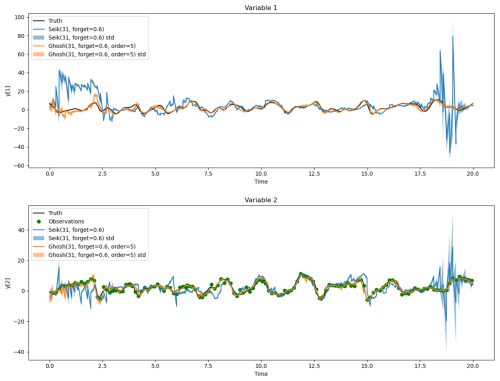
Task: Click the 'Time' label under Variable 1 plot
Action: tap(261, 182)
